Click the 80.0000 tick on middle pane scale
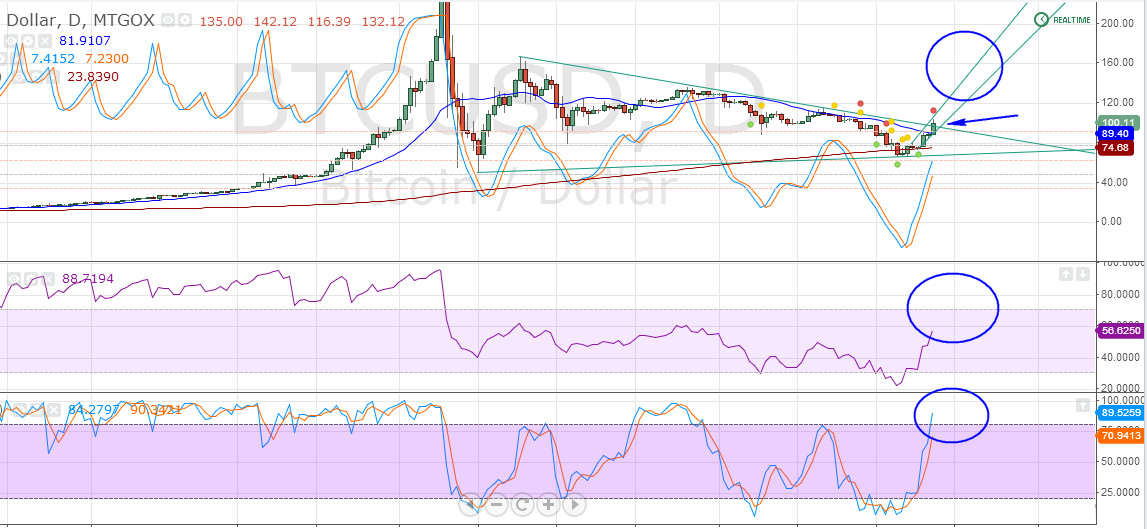Screen dimensions: 1147x529 tap(1119, 295)
